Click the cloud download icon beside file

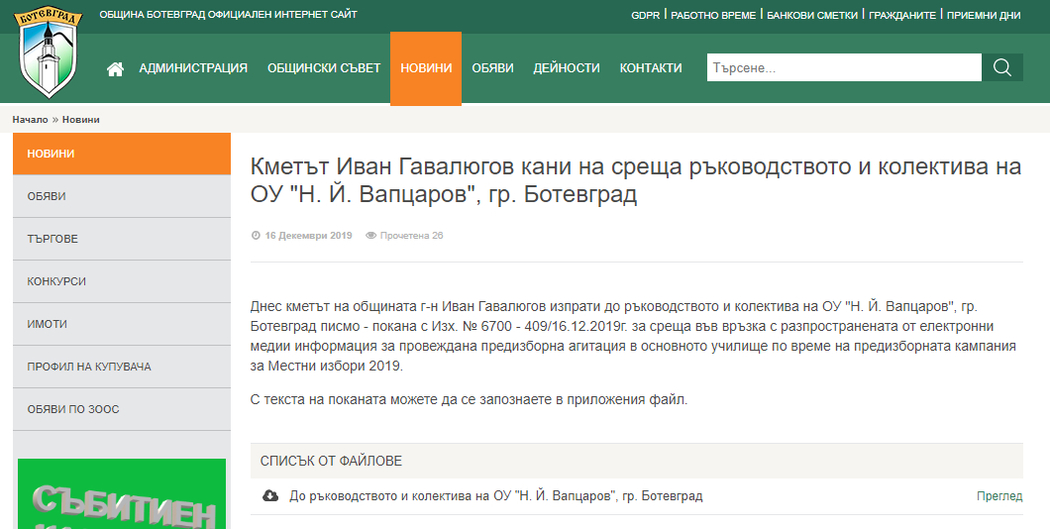click(x=270, y=496)
